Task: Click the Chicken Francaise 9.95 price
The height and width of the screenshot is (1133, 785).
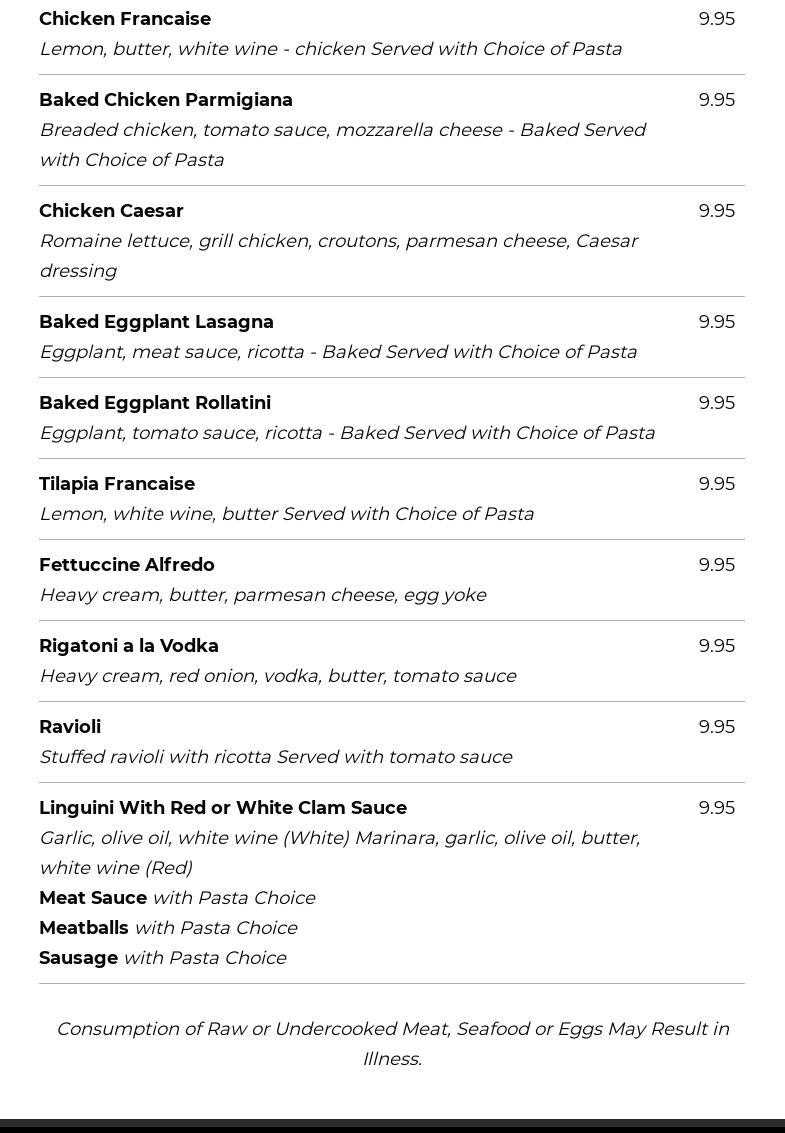Action: (716, 19)
